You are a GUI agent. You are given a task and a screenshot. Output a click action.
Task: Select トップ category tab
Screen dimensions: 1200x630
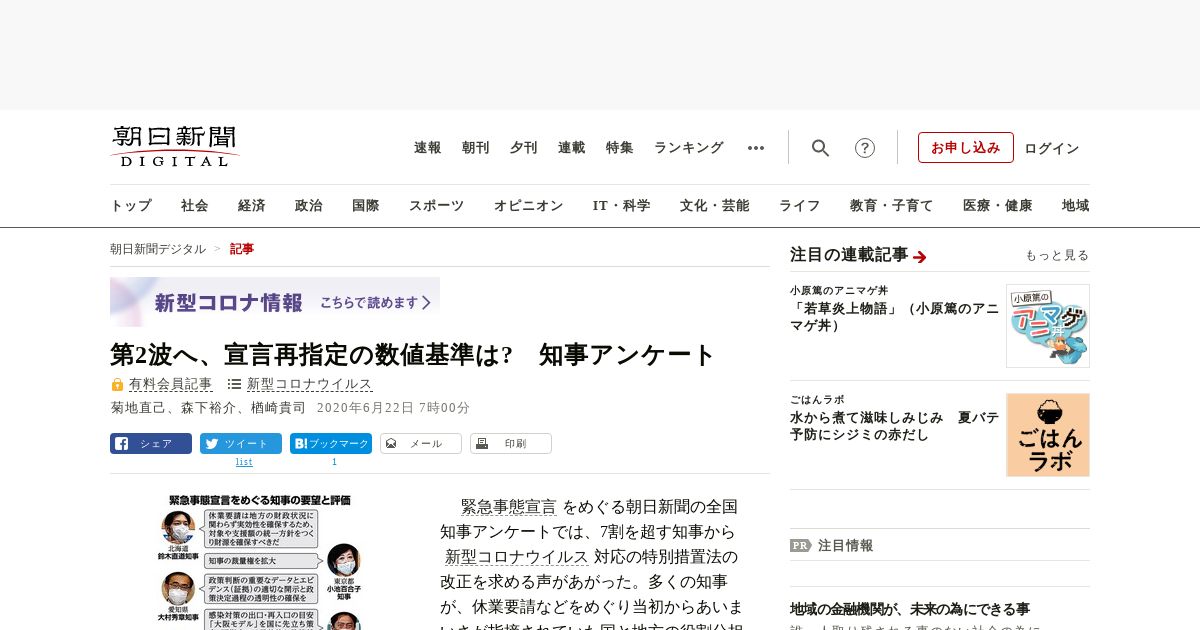(131, 206)
